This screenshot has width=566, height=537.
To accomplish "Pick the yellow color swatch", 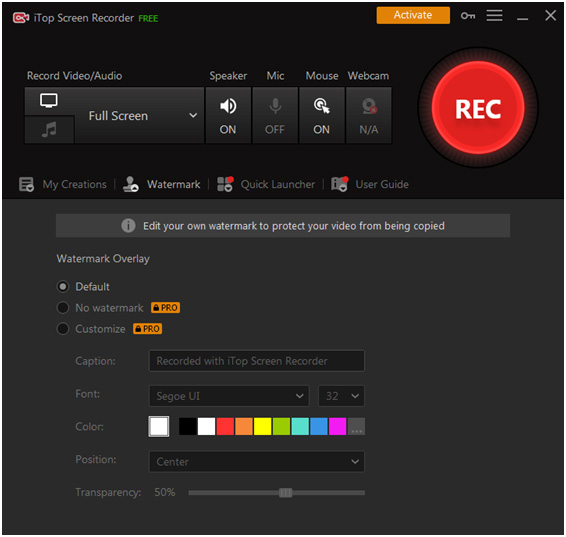I will click(262, 427).
